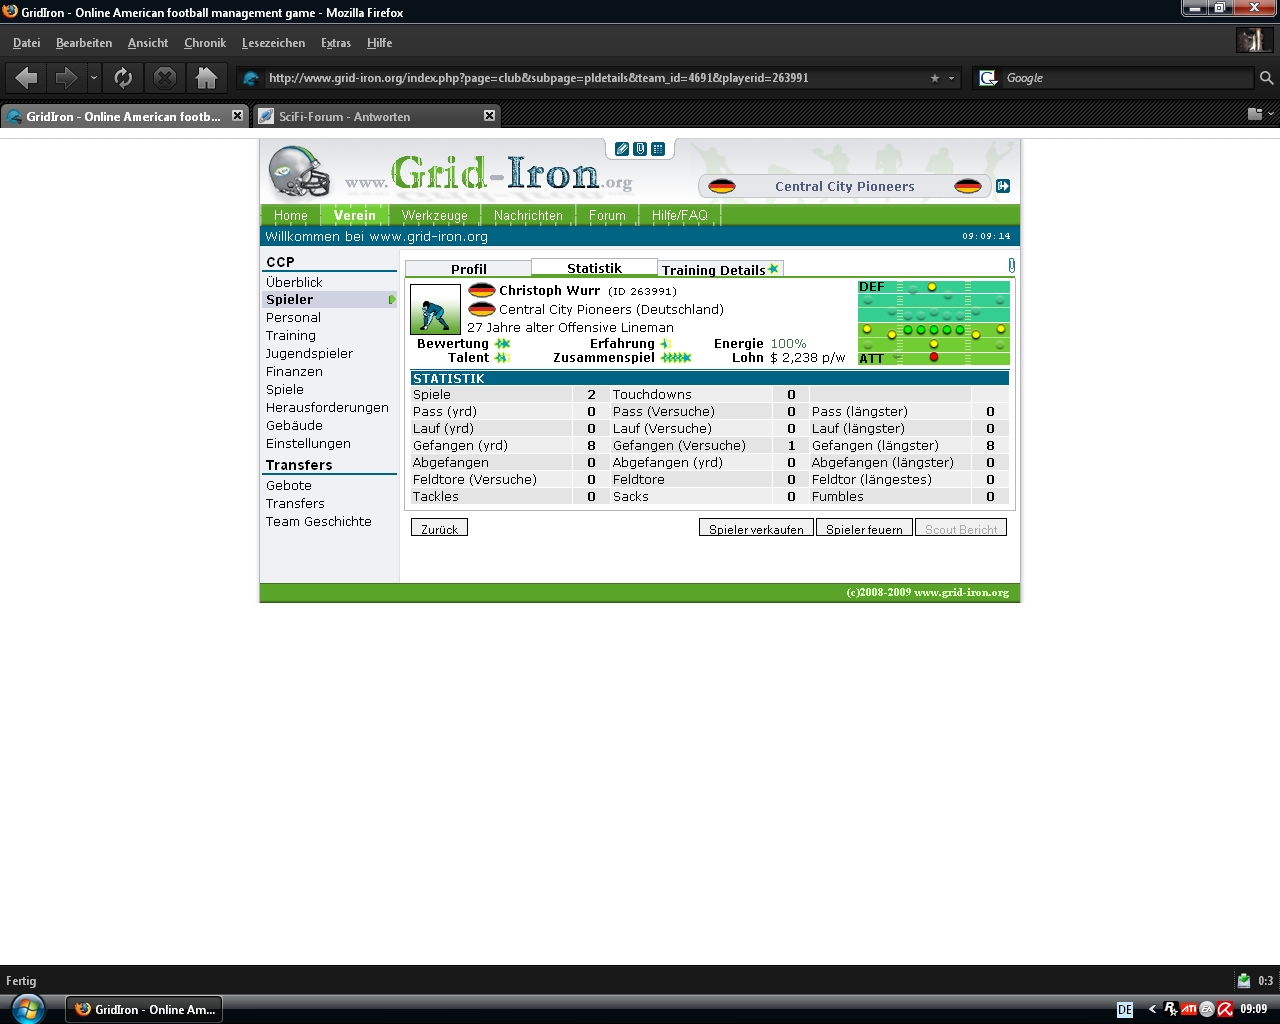Click the notepad icon above the logo
This screenshot has width=1280, height=1024.
[x=622, y=149]
